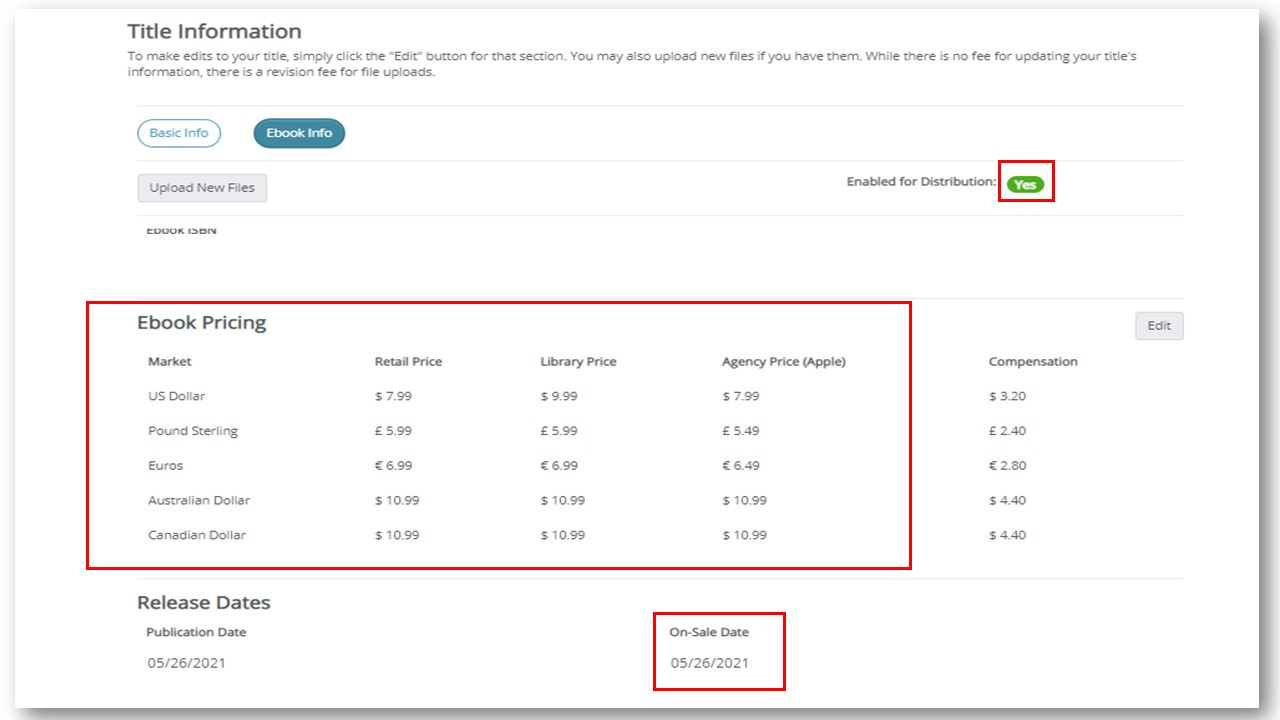Click the Euros compensation value €2.80
1280x720 pixels.
click(x=1007, y=466)
